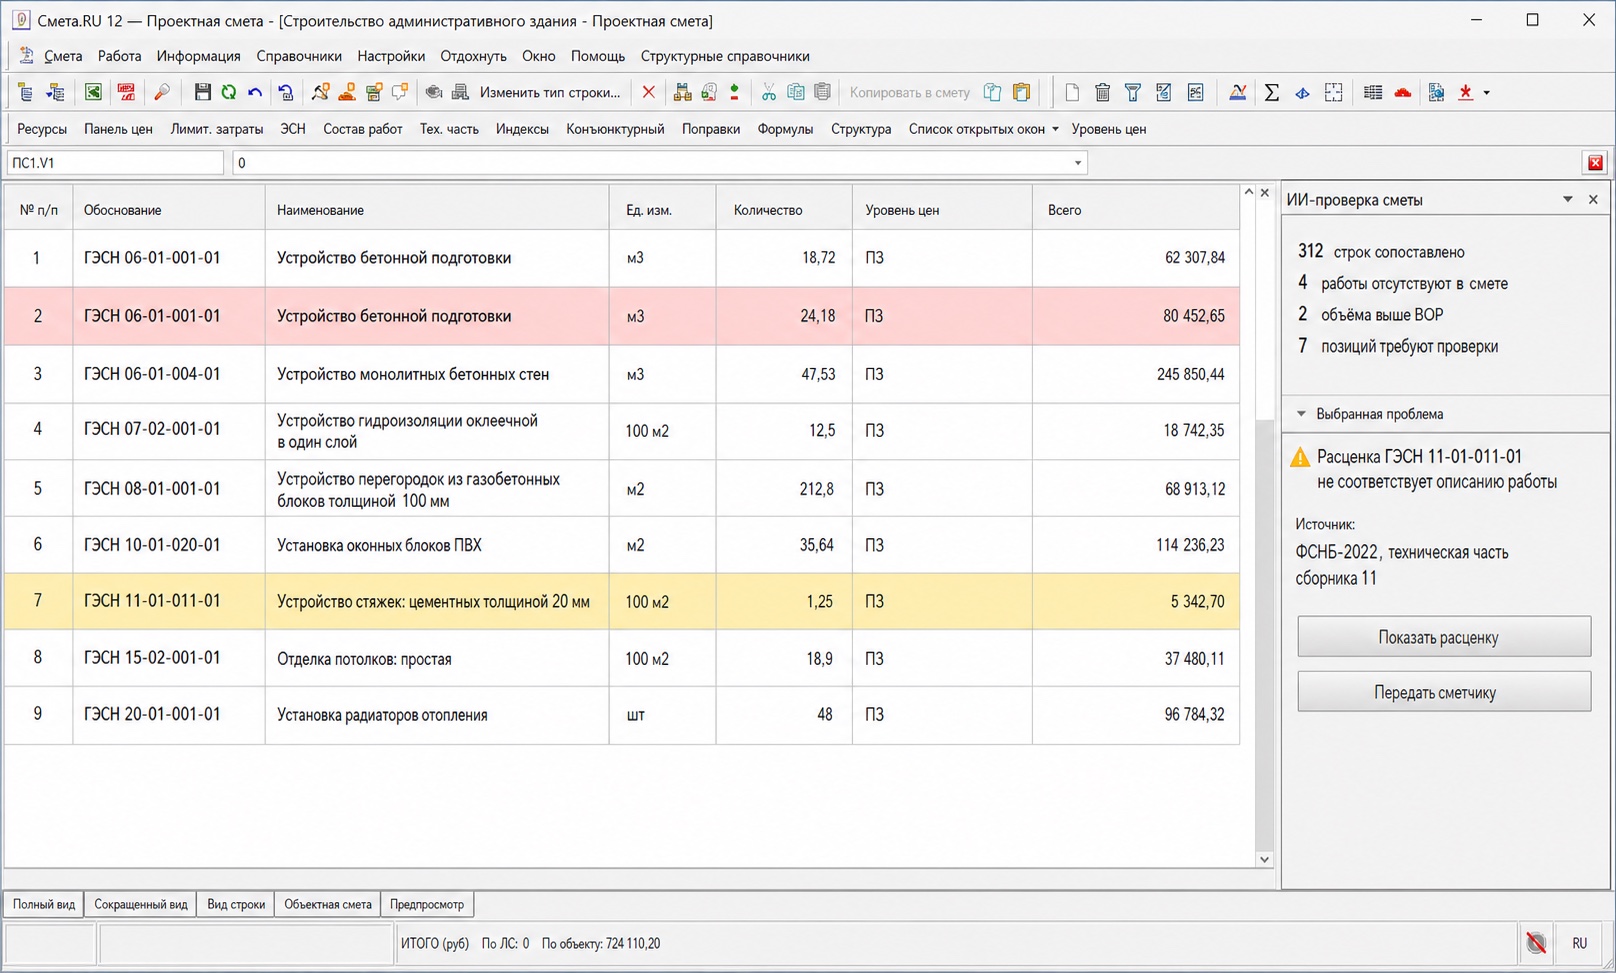
Task: Click the Sigma sum icon
Action: [1271, 92]
